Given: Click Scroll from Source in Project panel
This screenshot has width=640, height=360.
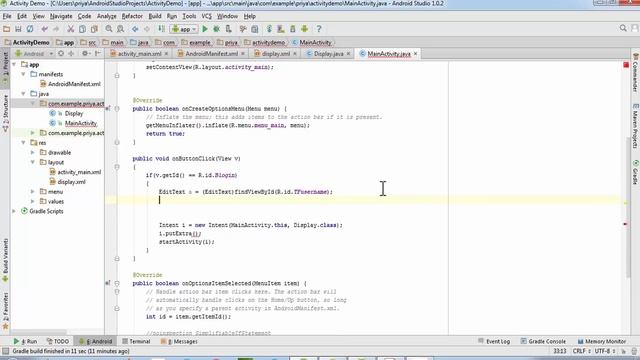Looking at the screenshot, I should pyautogui.click(x=61, y=53).
